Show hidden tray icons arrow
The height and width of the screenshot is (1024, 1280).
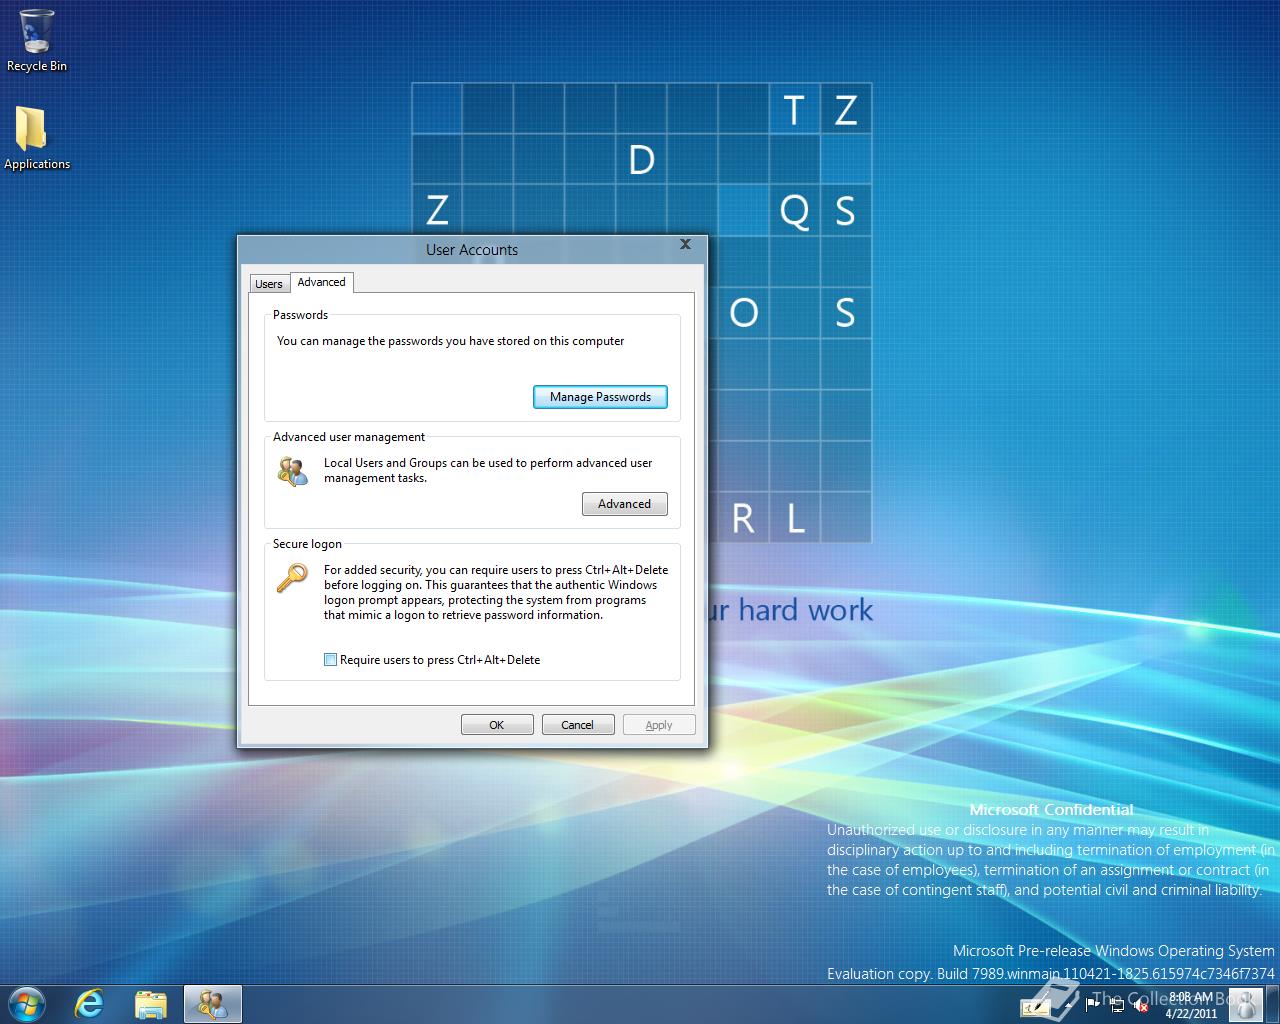[1068, 1005]
